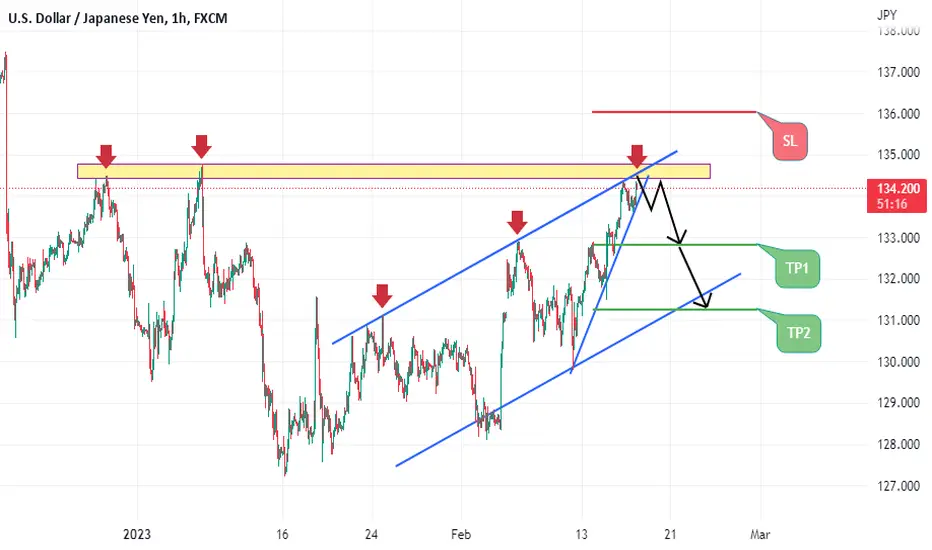This screenshot has width=932, height=550.
Task: Select the 134.200 current price tag
Action: click(897, 196)
